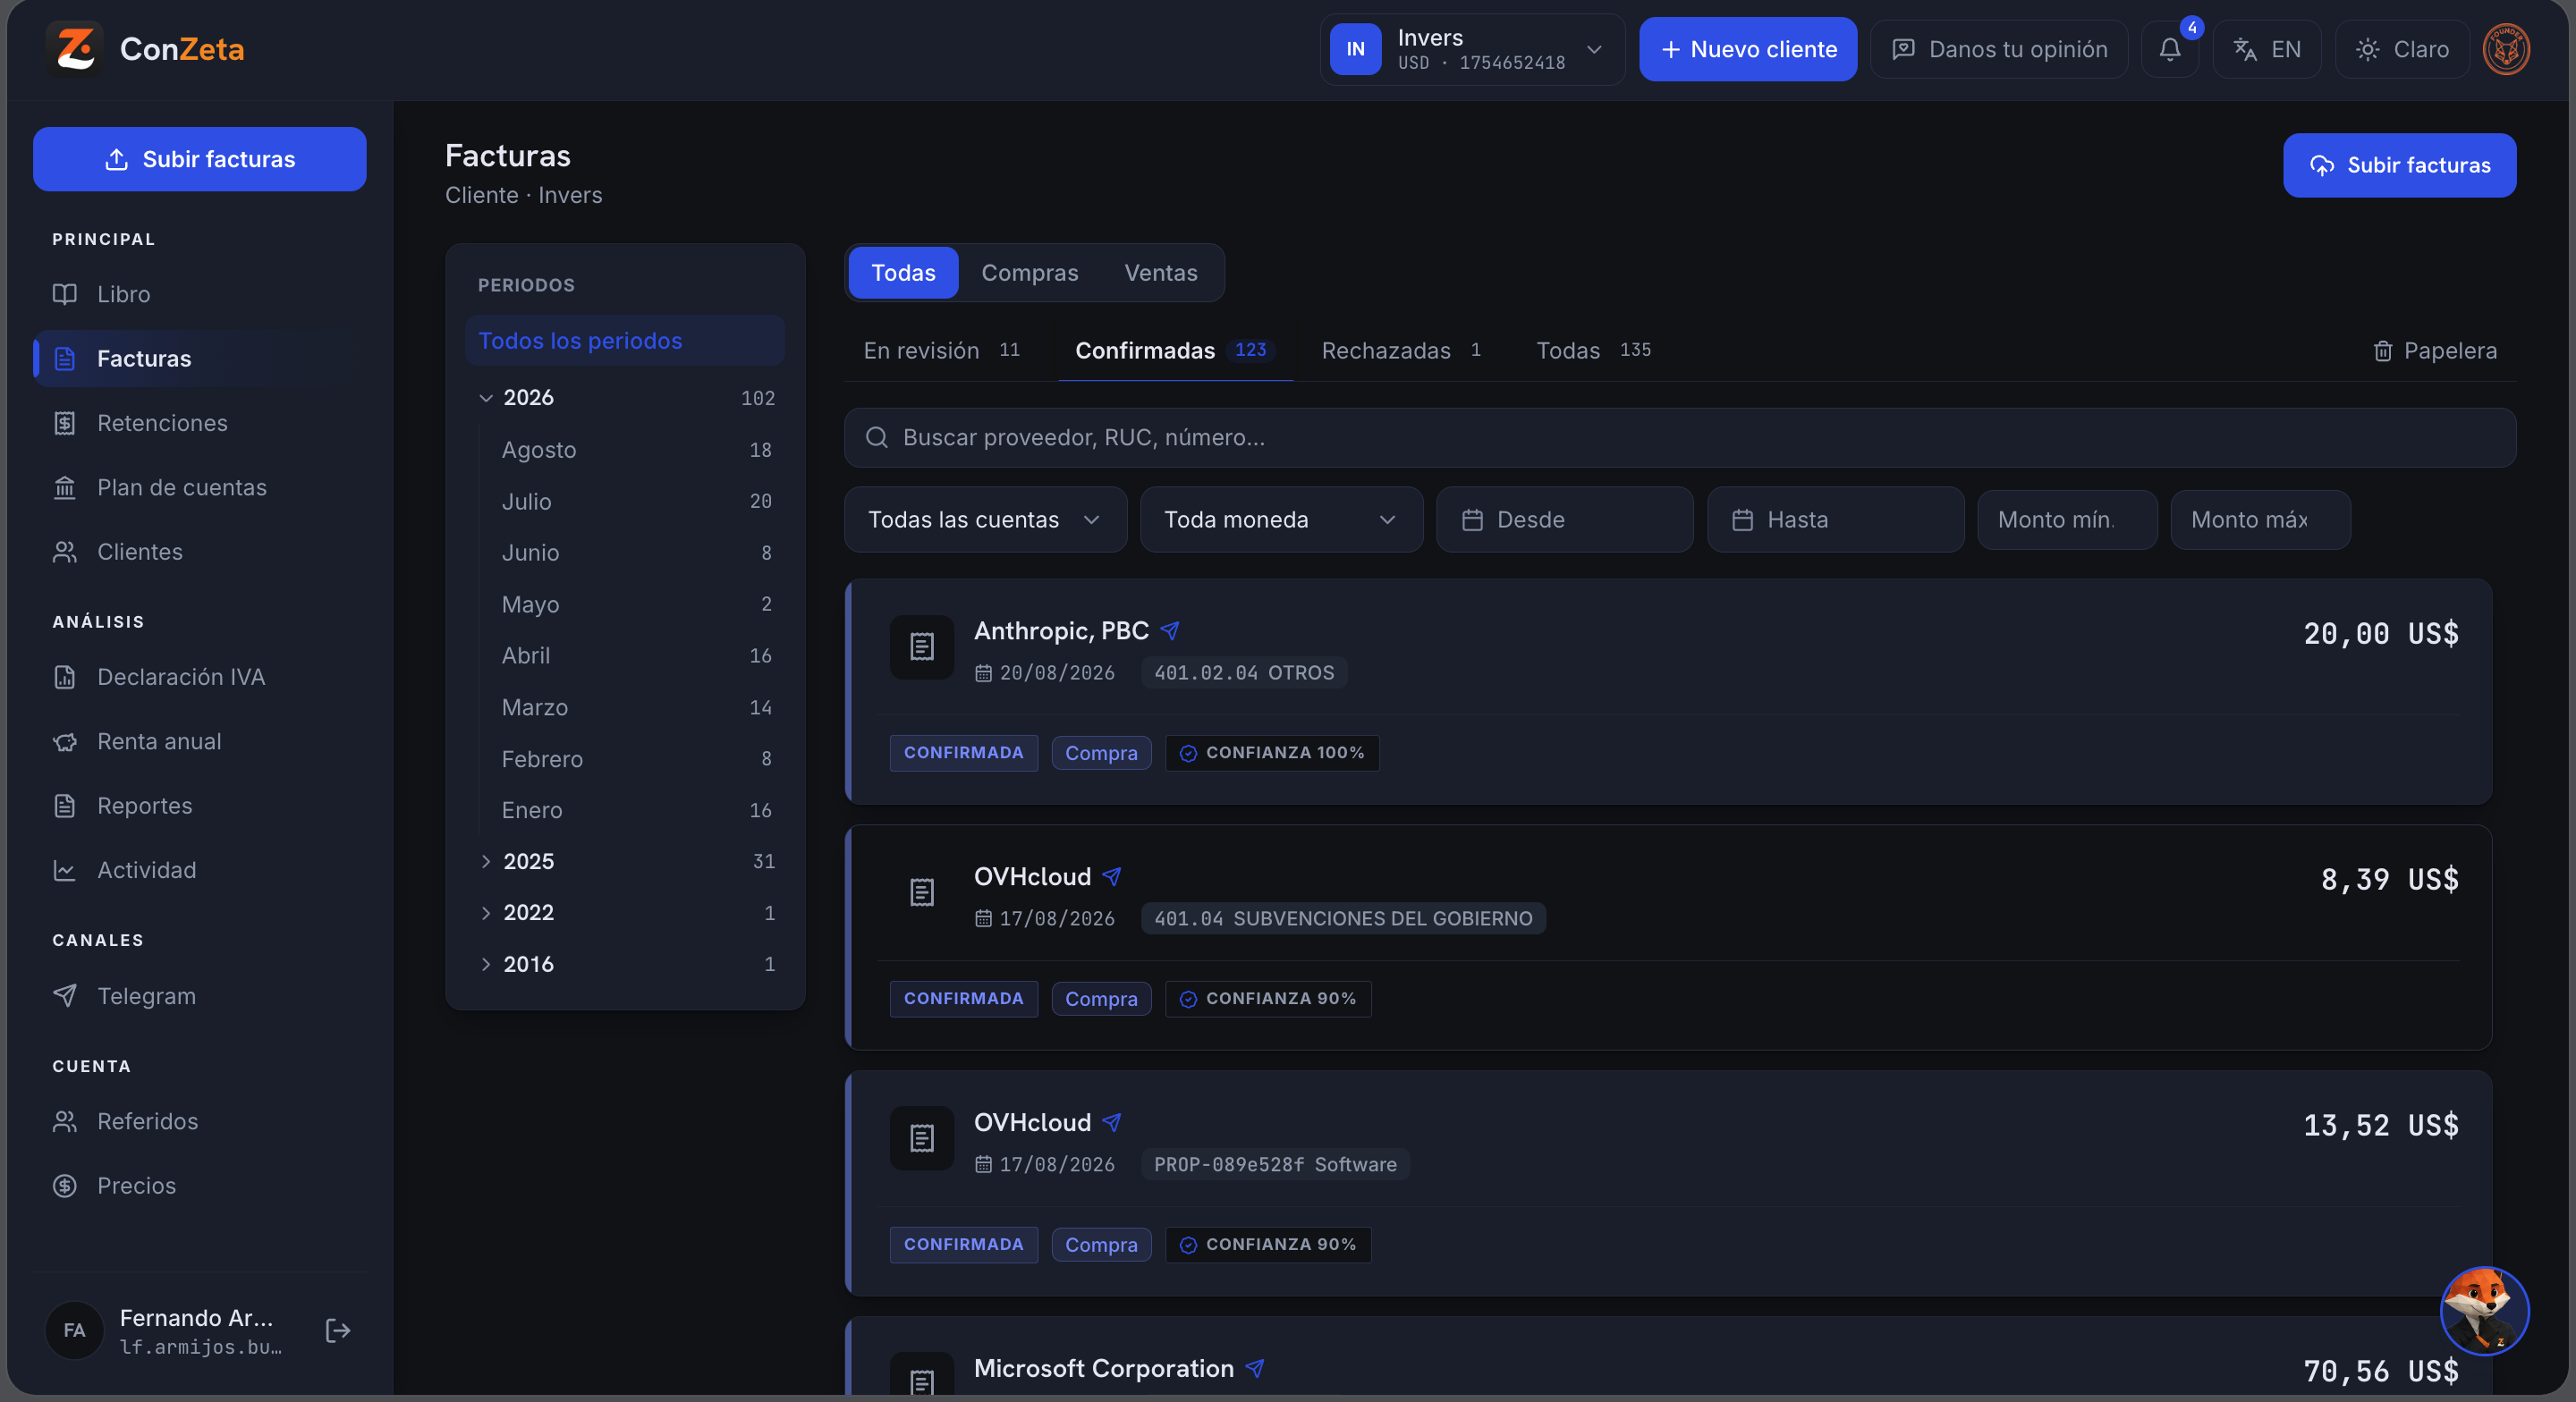
Task: Click the SUBVENCIONES DEL GOBIERNO account tag
Action: [x=1343, y=919]
